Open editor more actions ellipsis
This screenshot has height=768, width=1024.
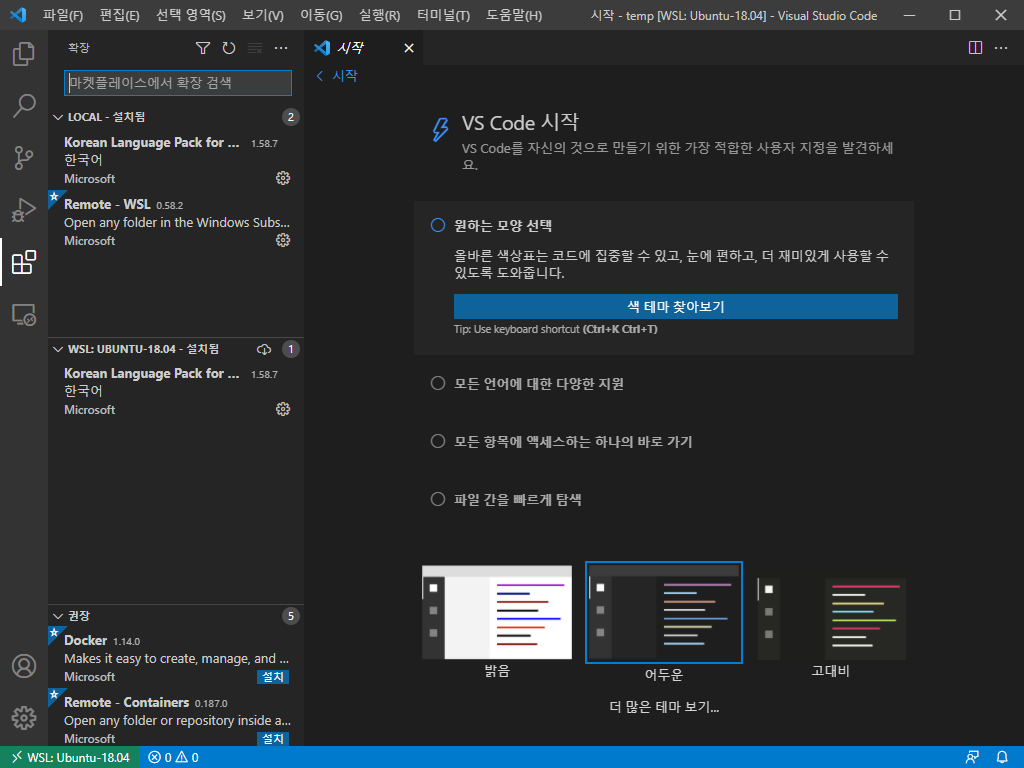1000,48
